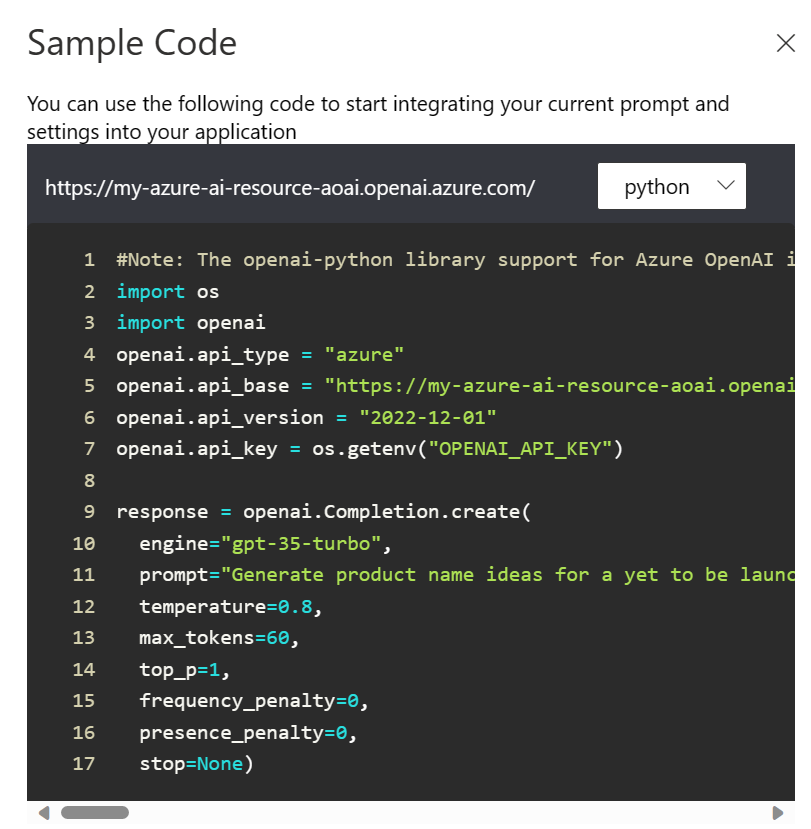Screen dimensions: 811x829
Task: Click line number 8 in the gutter
Action: 89,481
